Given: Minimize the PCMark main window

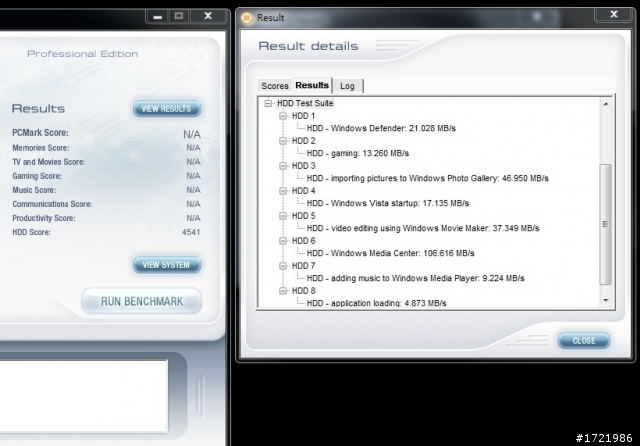Looking at the screenshot, I should pyautogui.click(x=158, y=16).
